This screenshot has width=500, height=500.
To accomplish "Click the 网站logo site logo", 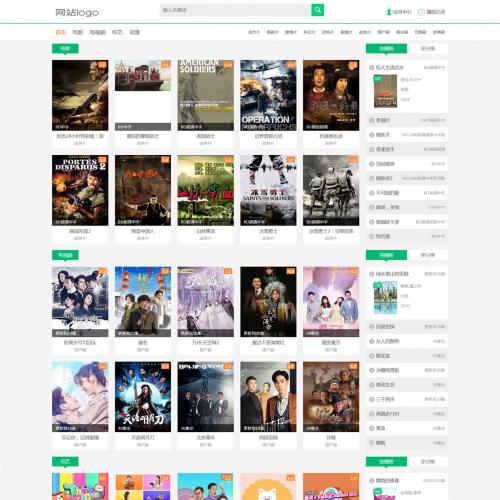I will pyautogui.click(x=77, y=13).
